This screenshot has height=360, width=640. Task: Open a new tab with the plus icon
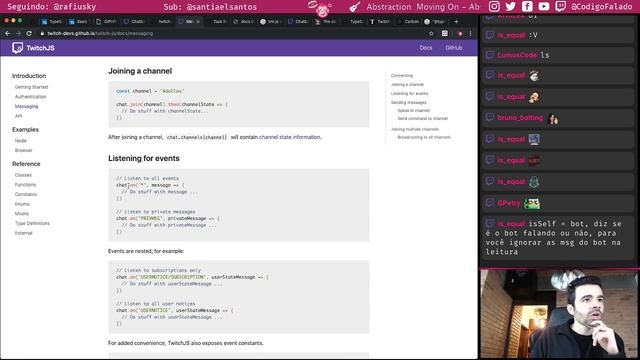tap(456, 22)
